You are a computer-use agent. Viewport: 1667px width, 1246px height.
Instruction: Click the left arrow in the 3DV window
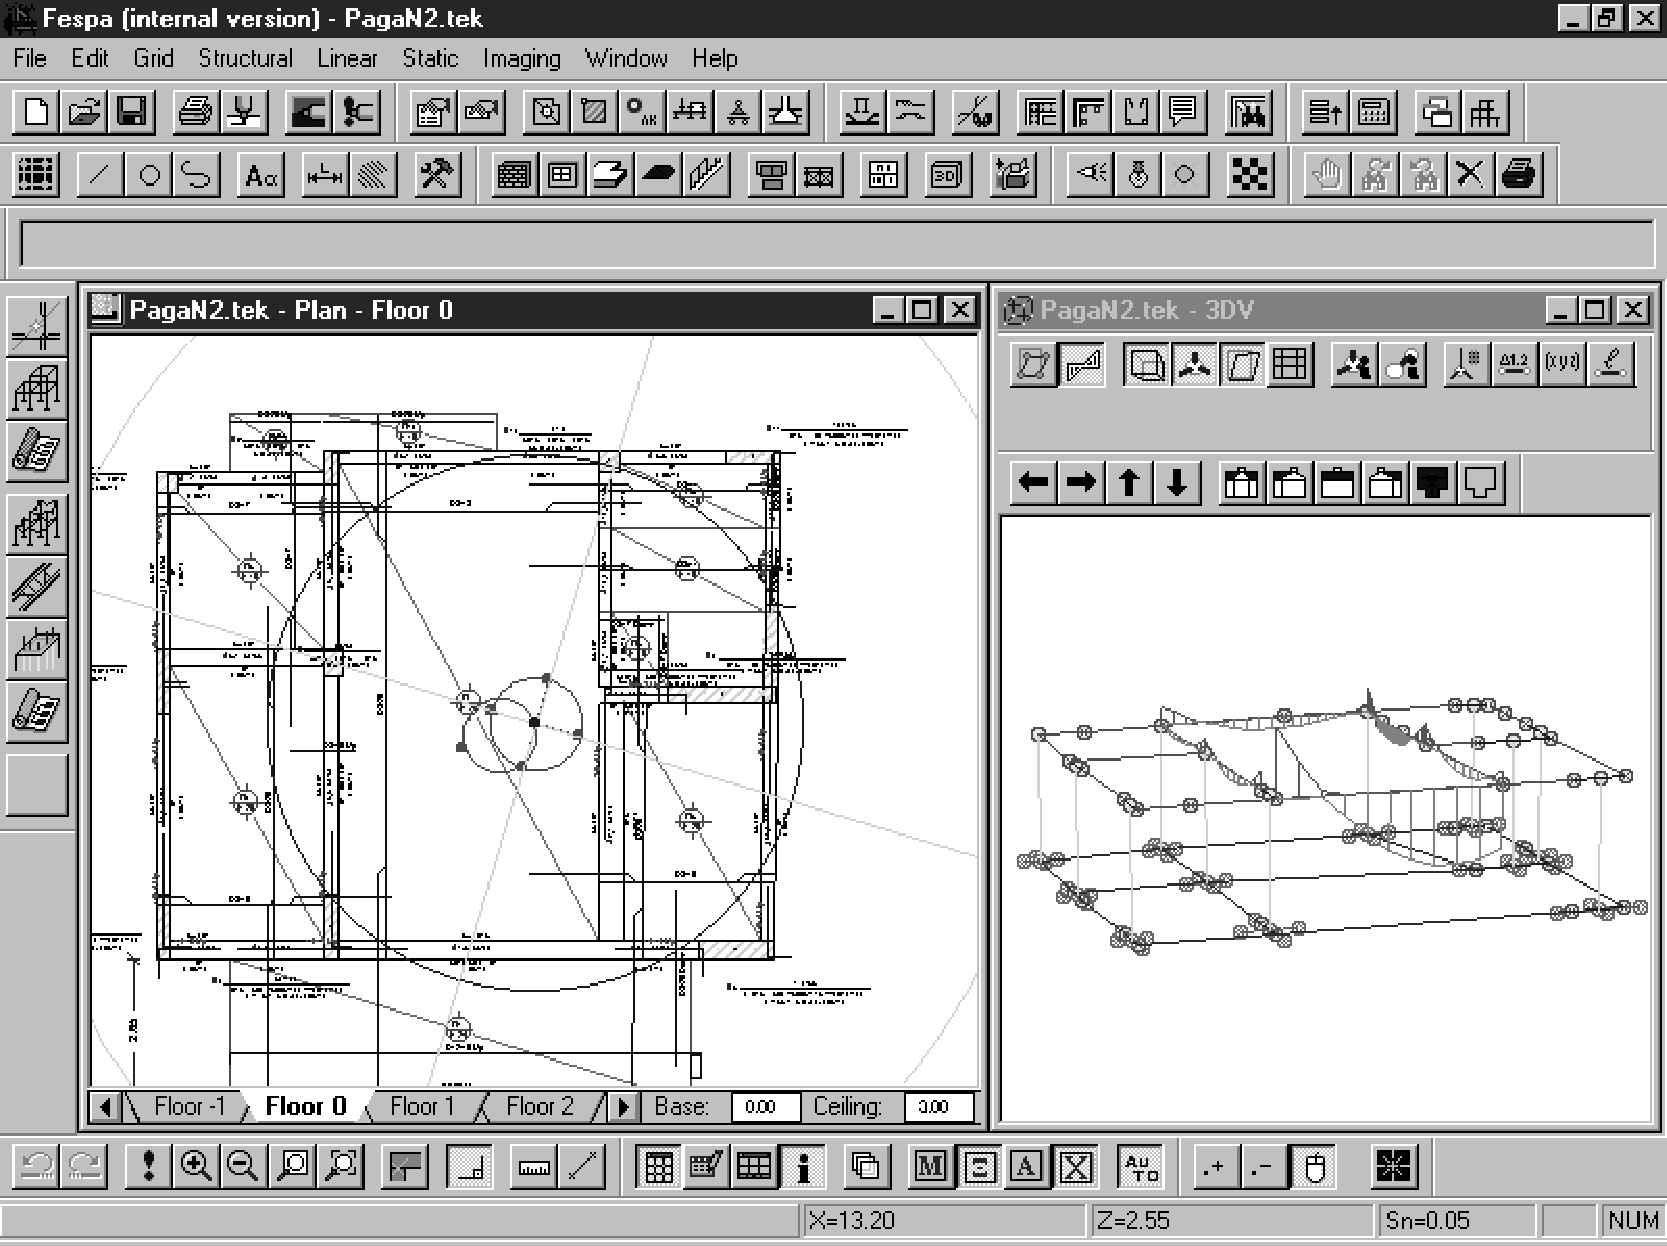[x=1033, y=482]
